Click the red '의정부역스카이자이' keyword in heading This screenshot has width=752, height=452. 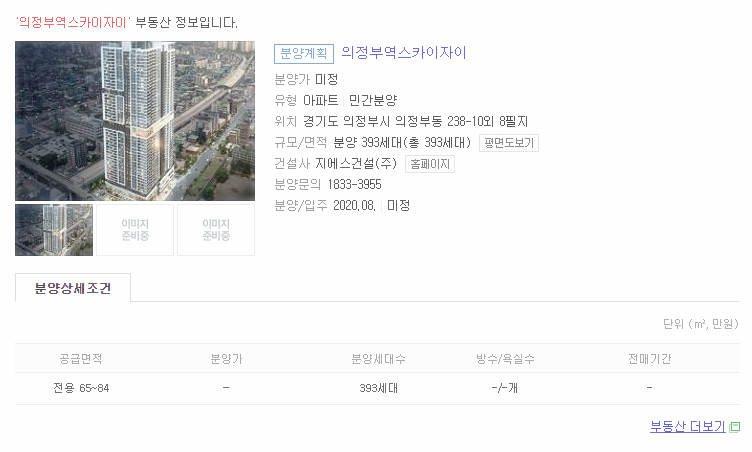click(73, 22)
